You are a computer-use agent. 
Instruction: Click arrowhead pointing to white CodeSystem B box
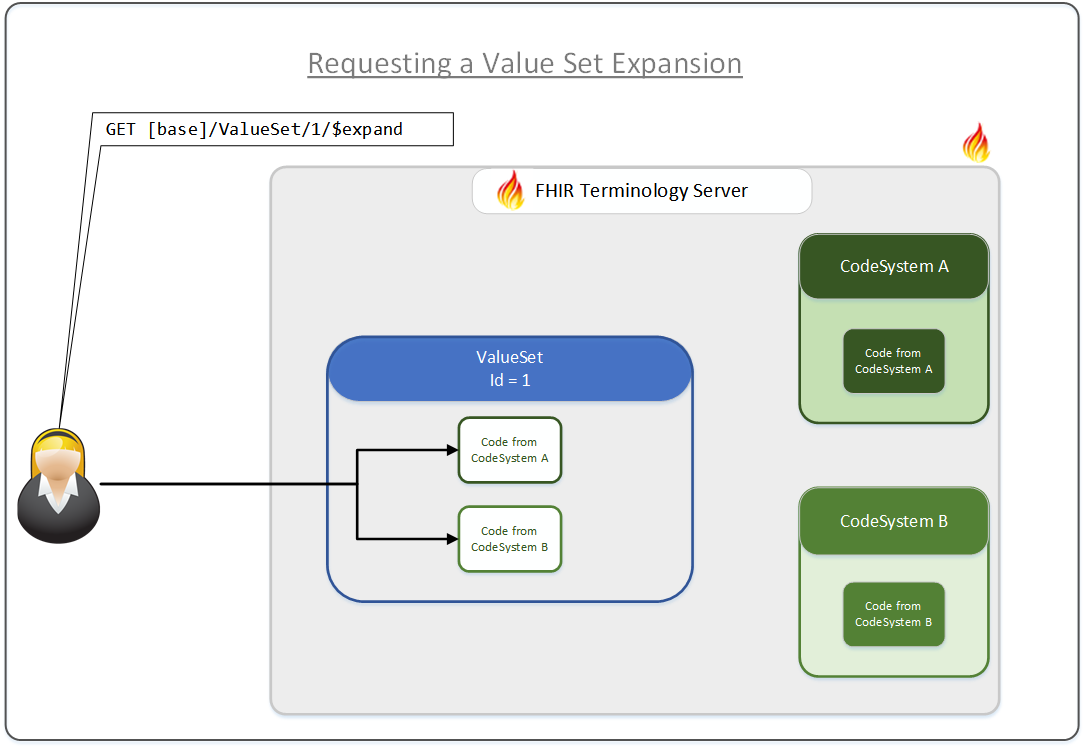click(x=451, y=539)
